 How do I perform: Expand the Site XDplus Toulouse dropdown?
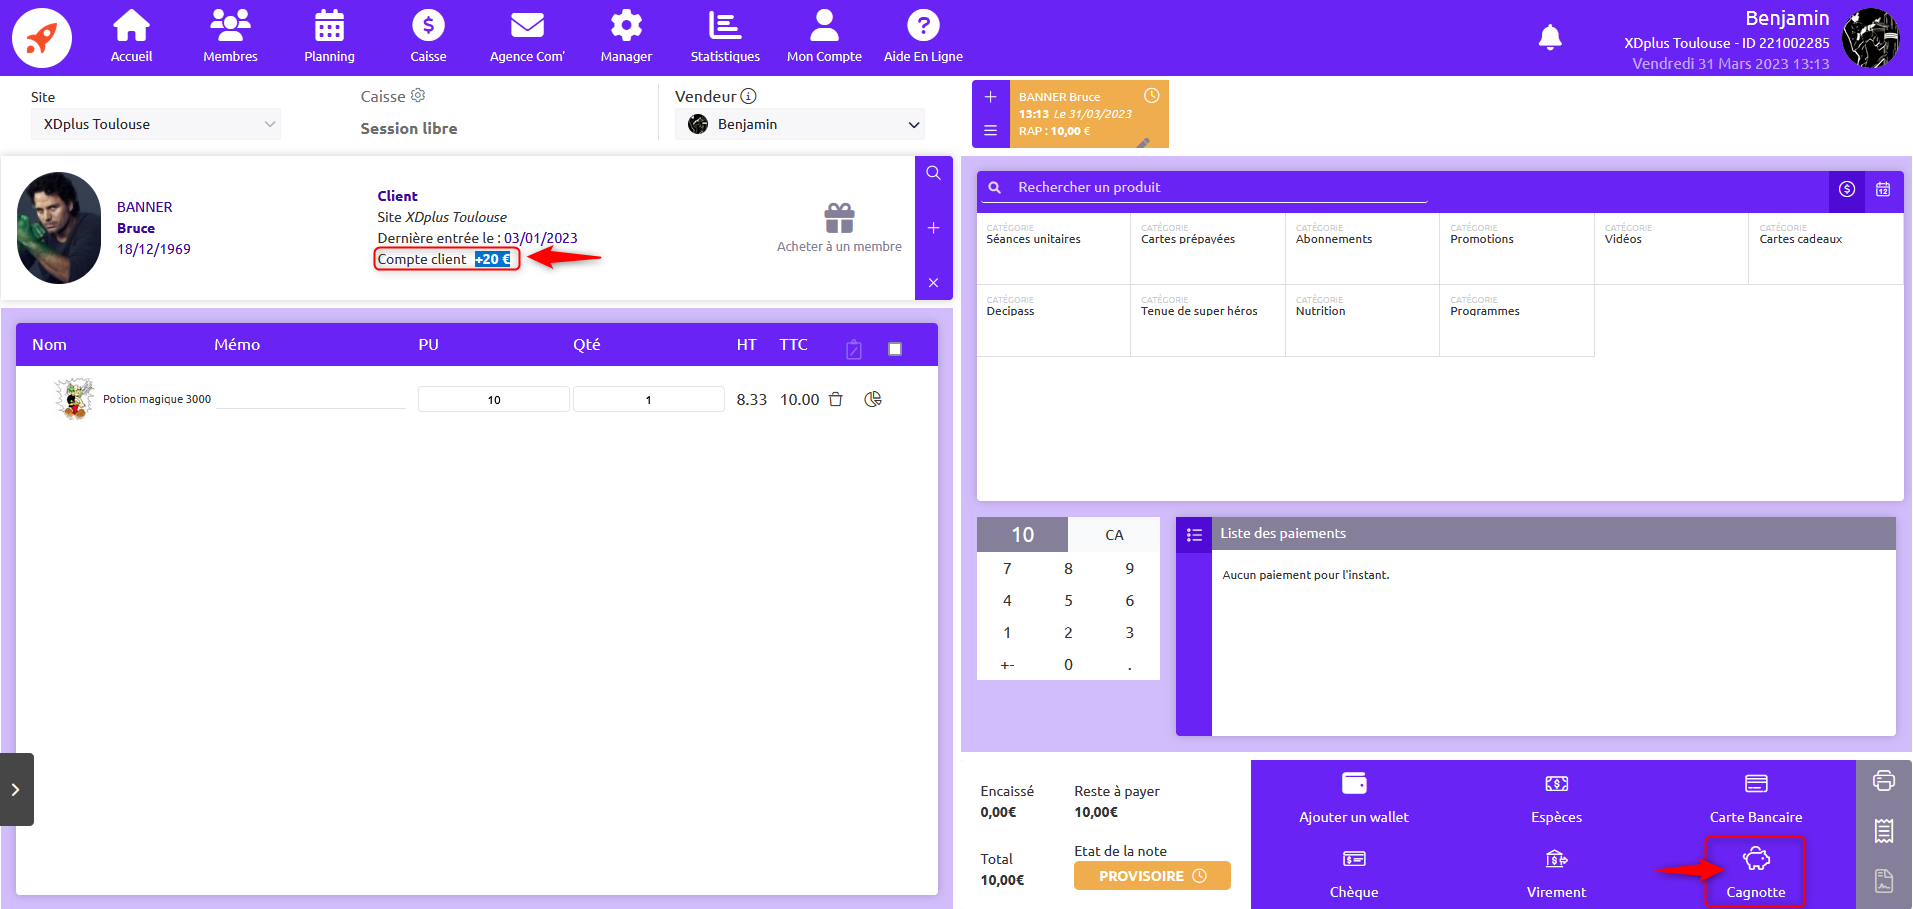point(156,124)
